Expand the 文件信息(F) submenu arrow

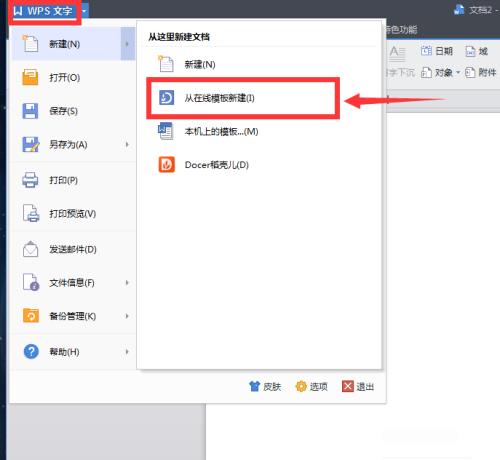127,283
